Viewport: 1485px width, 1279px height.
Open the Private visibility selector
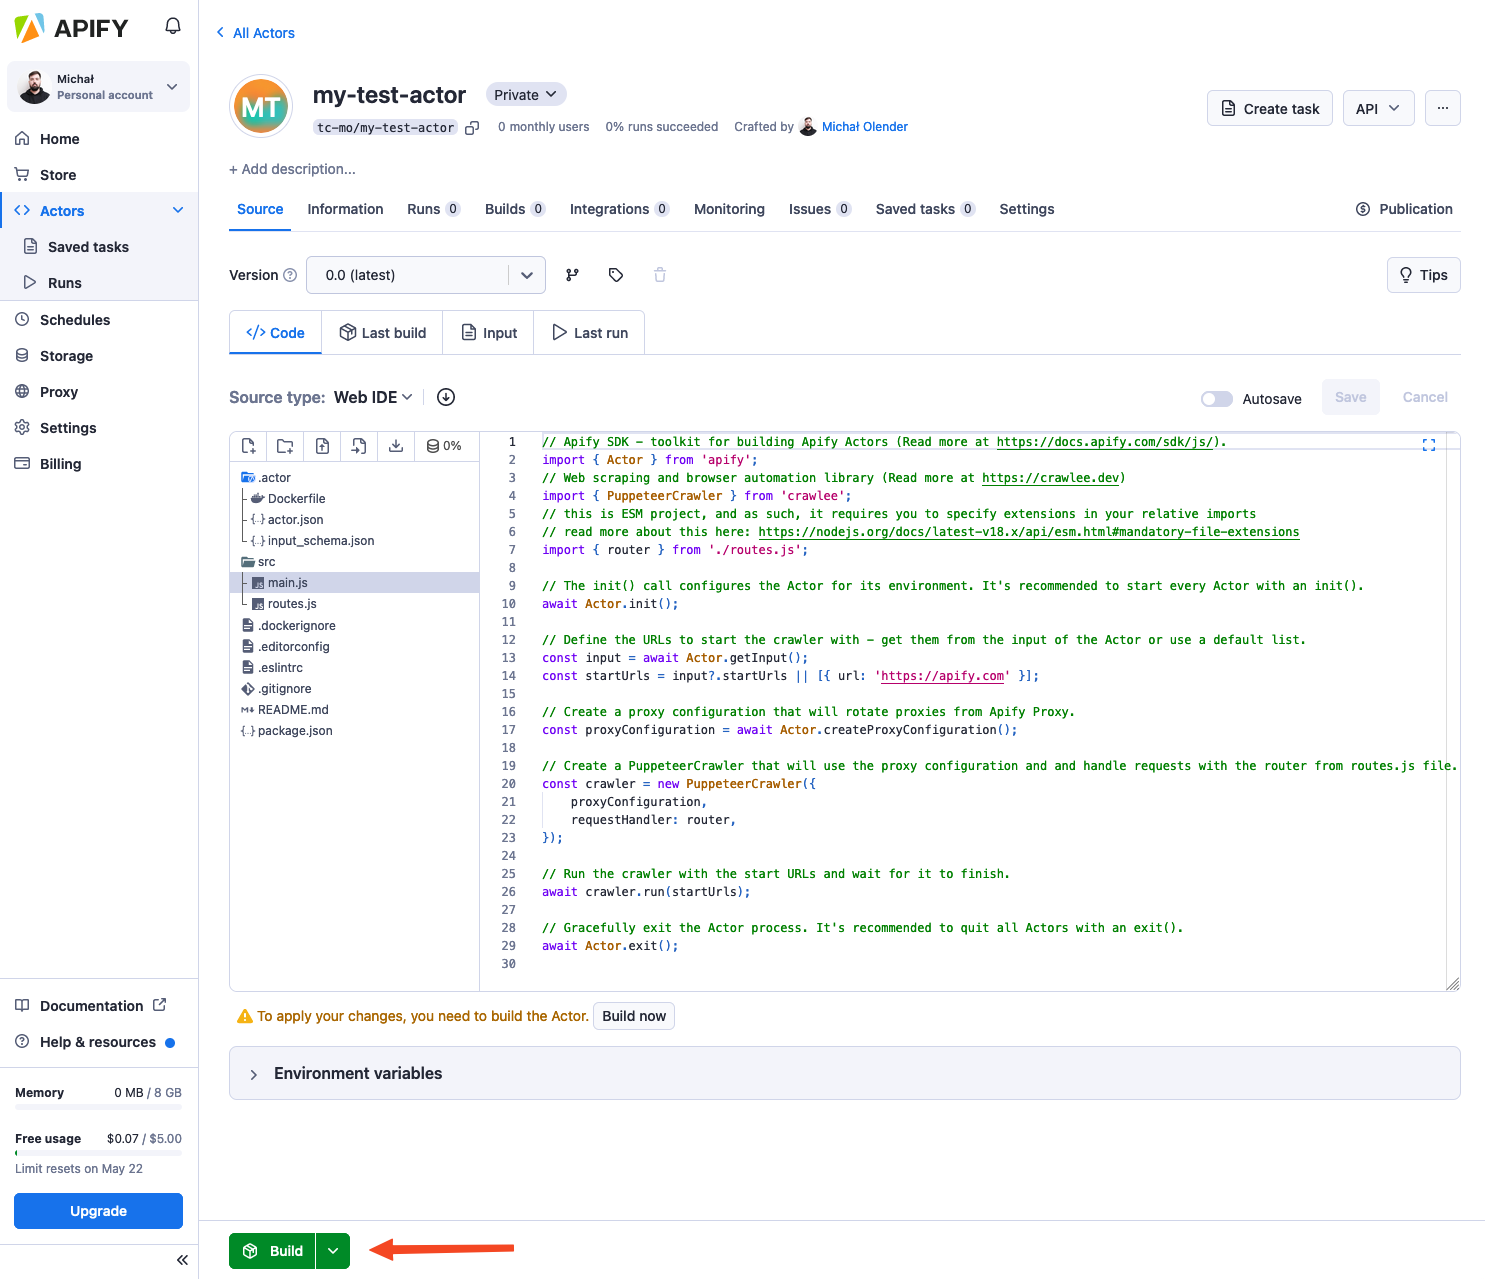[525, 94]
